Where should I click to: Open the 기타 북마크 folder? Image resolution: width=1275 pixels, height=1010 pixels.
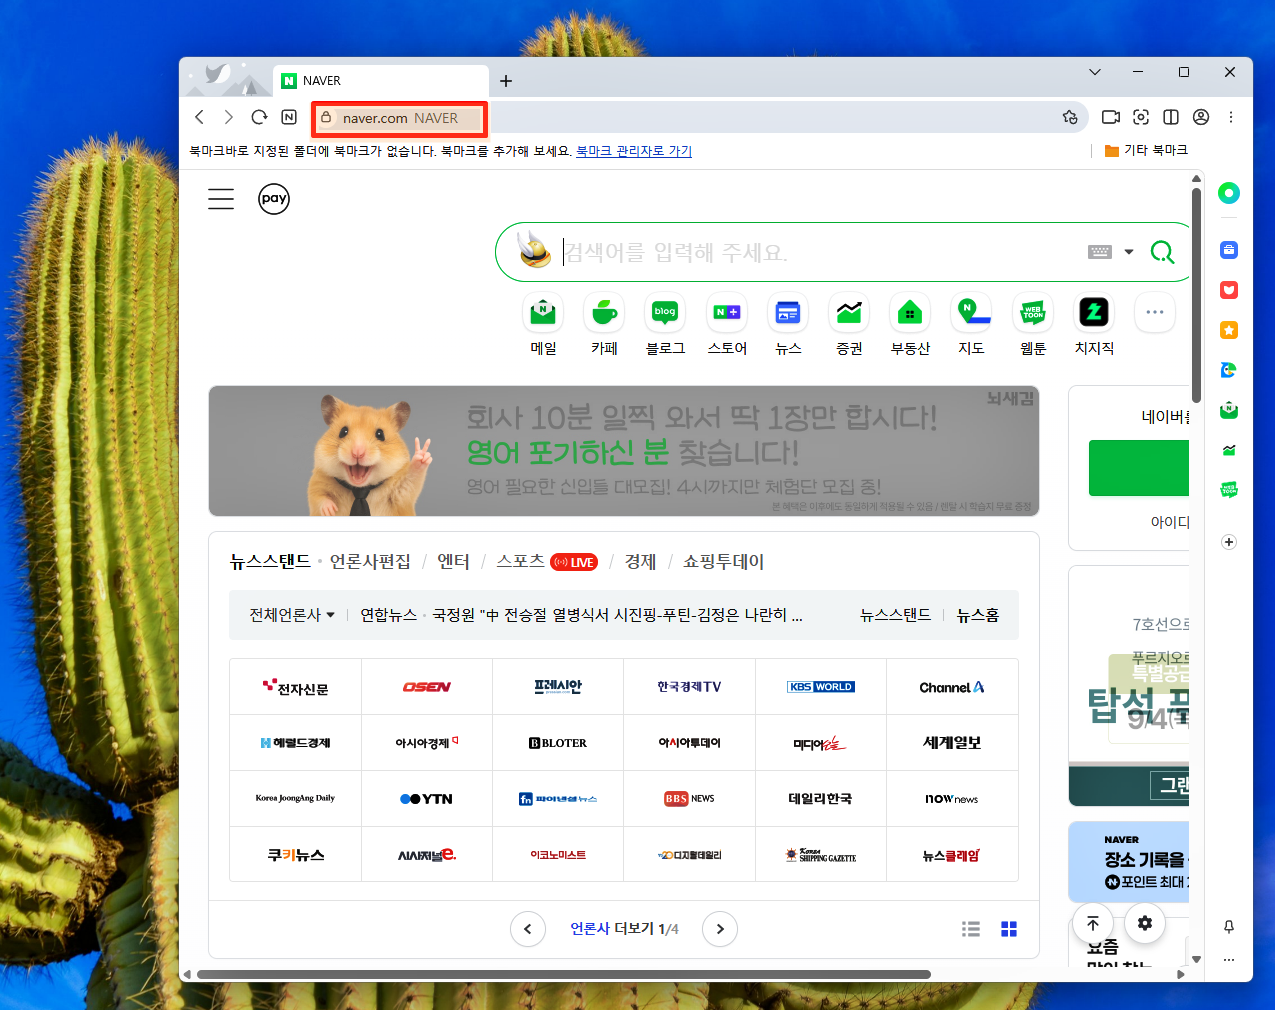point(1146,150)
